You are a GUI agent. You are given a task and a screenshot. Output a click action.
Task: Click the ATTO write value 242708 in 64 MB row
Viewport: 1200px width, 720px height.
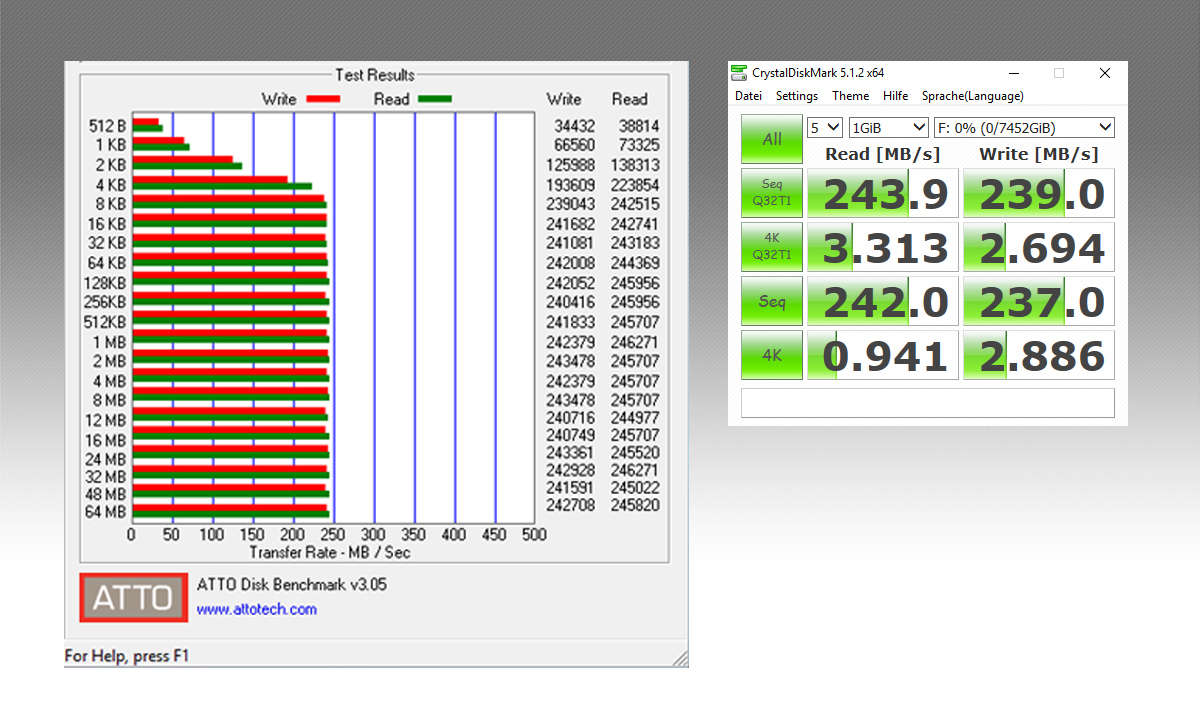click(571, 505)
